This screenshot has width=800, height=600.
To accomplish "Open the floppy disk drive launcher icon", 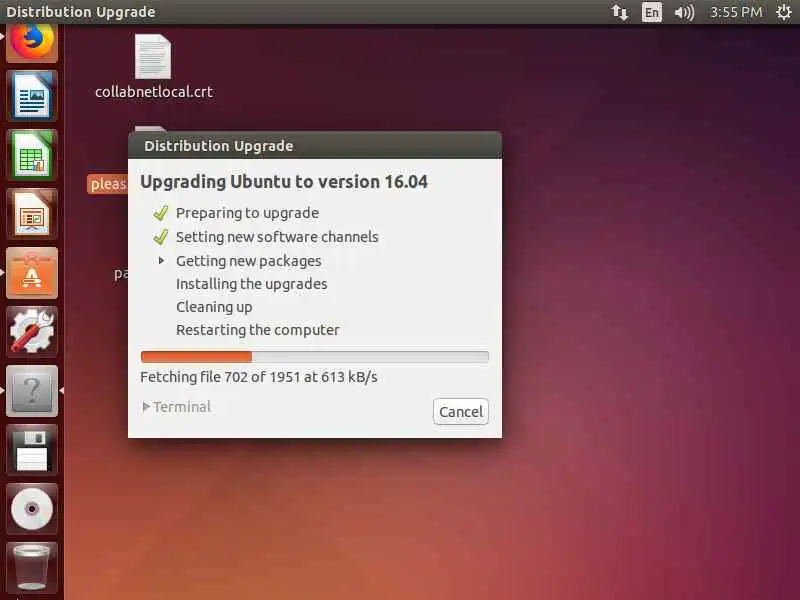I will pos(32,450).
